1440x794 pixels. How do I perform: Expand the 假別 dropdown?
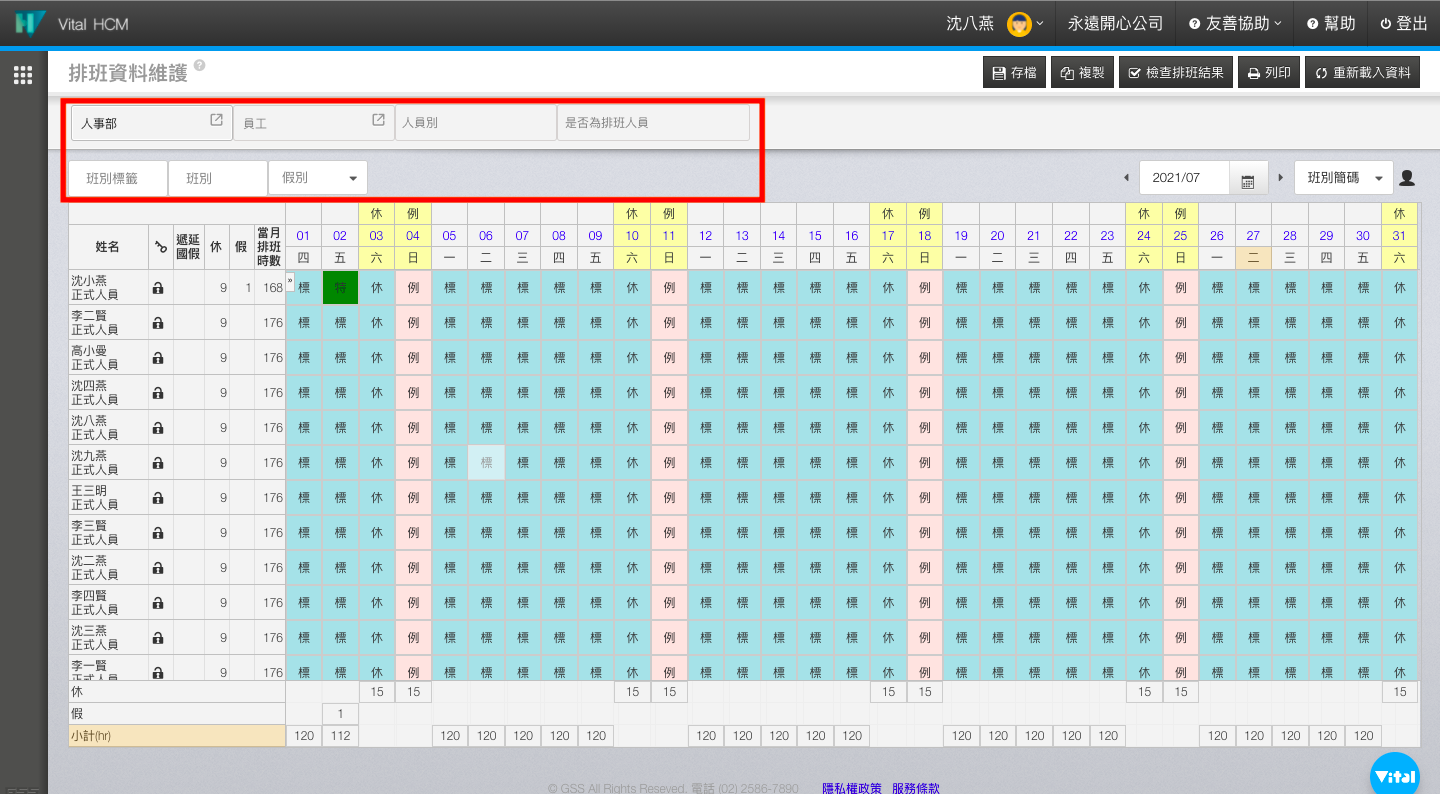(x=318, y=178)
